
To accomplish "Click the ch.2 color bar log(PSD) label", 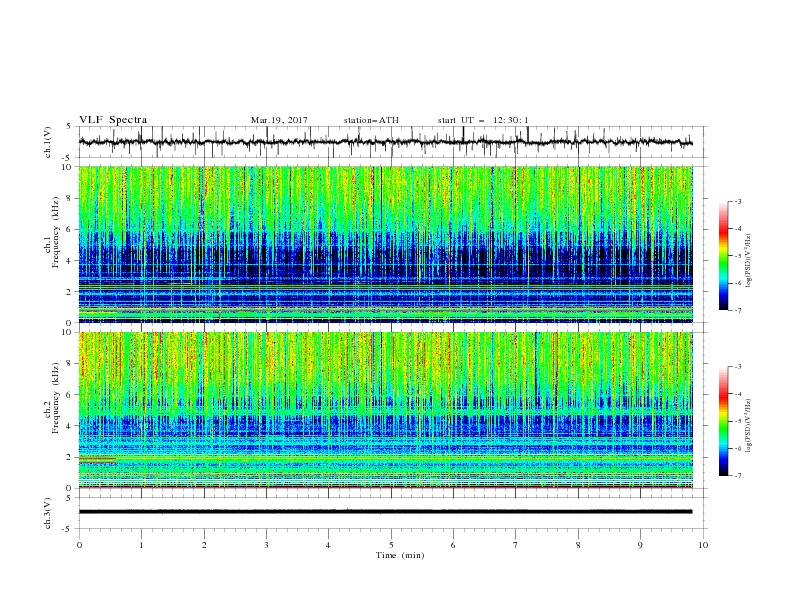I will click(748, 426).
